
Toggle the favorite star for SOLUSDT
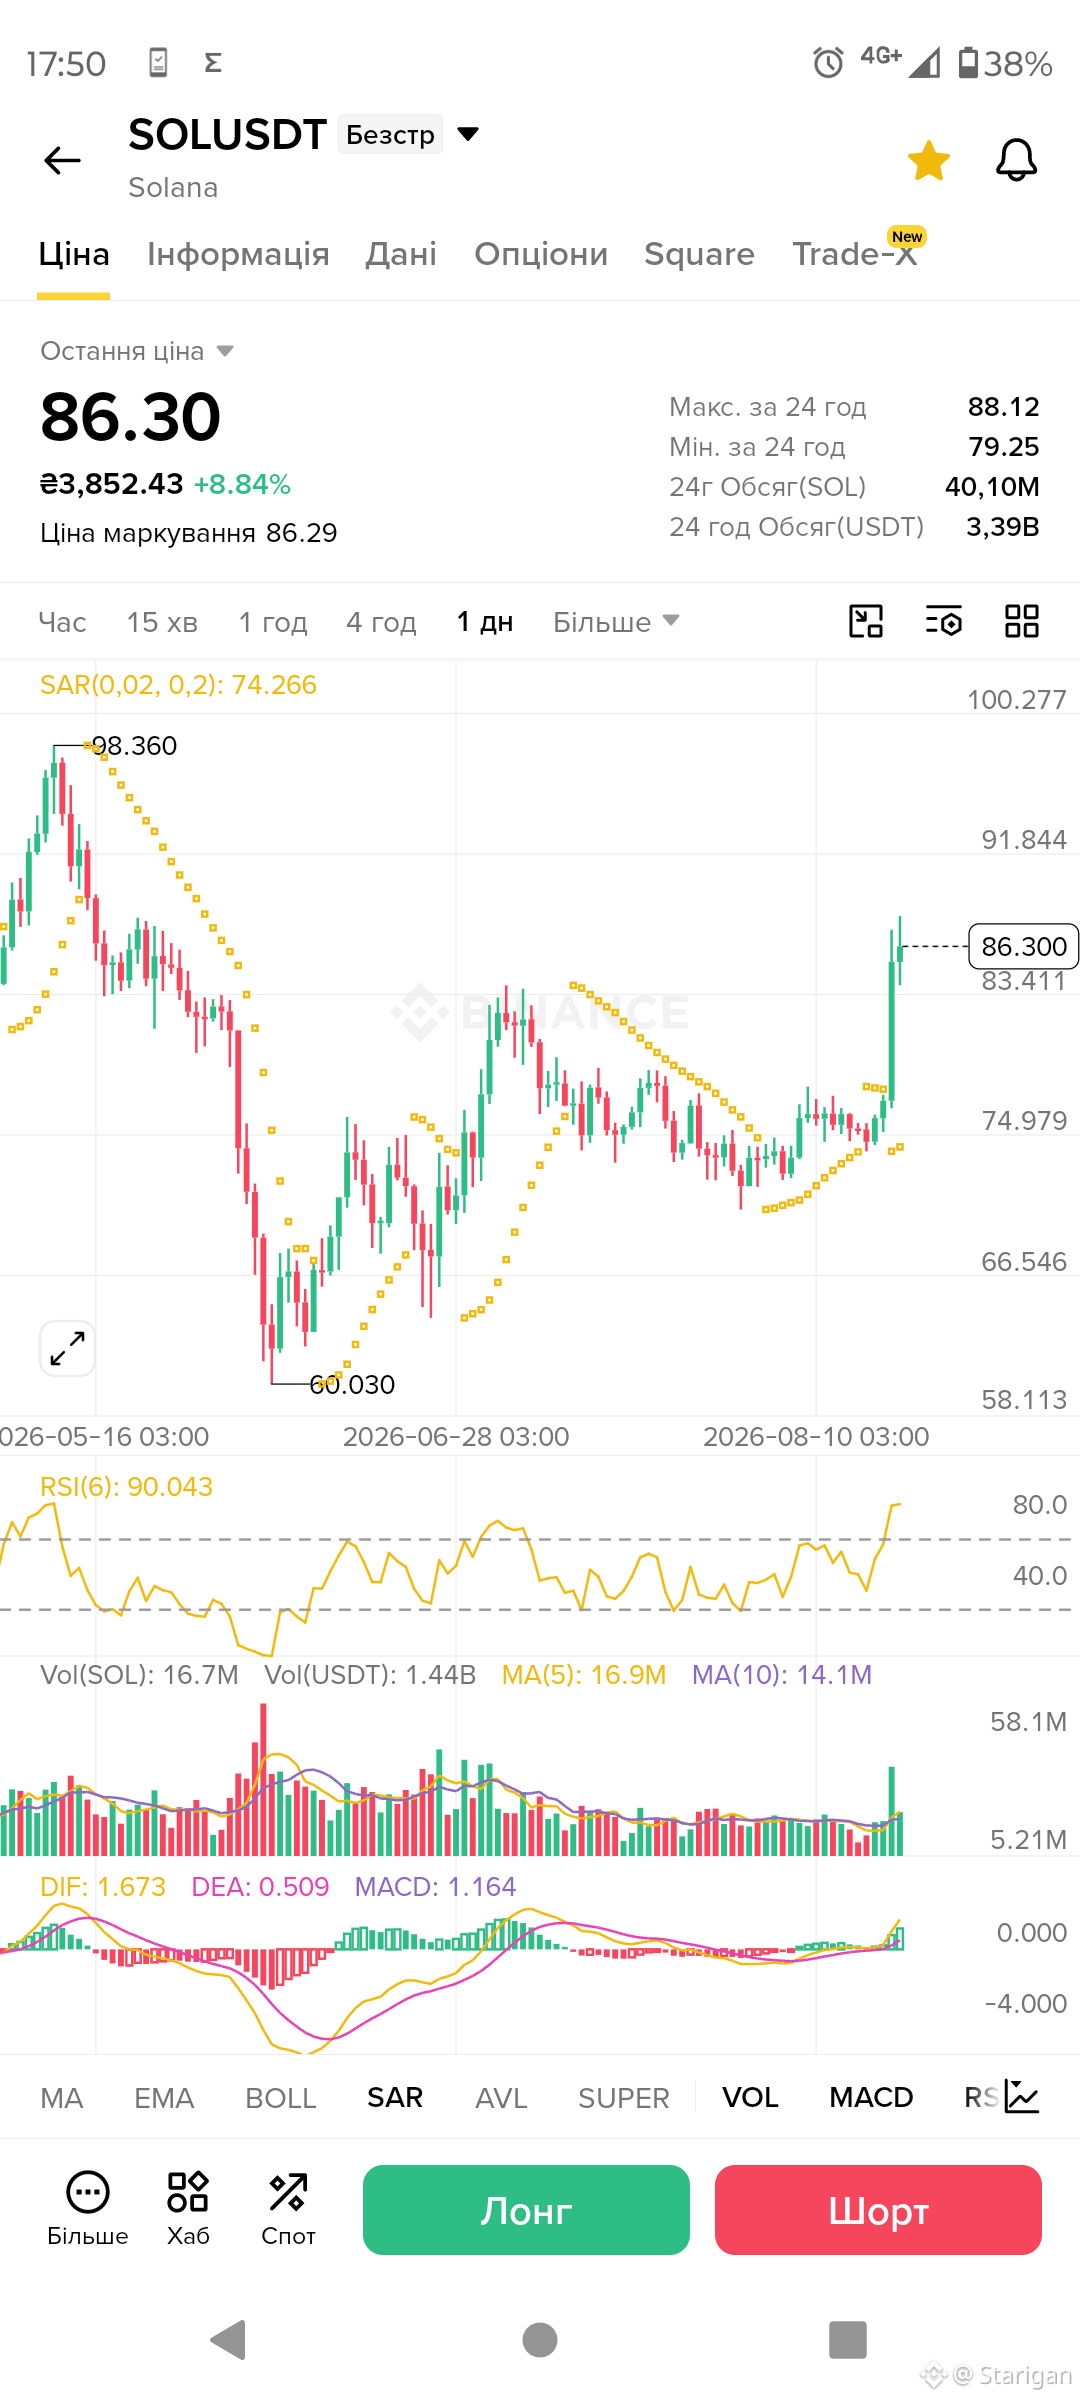[x=929, y=160]
